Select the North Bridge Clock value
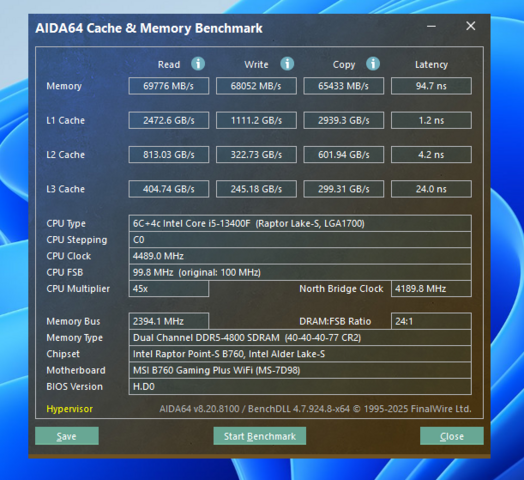 click(x=431, y=288)
